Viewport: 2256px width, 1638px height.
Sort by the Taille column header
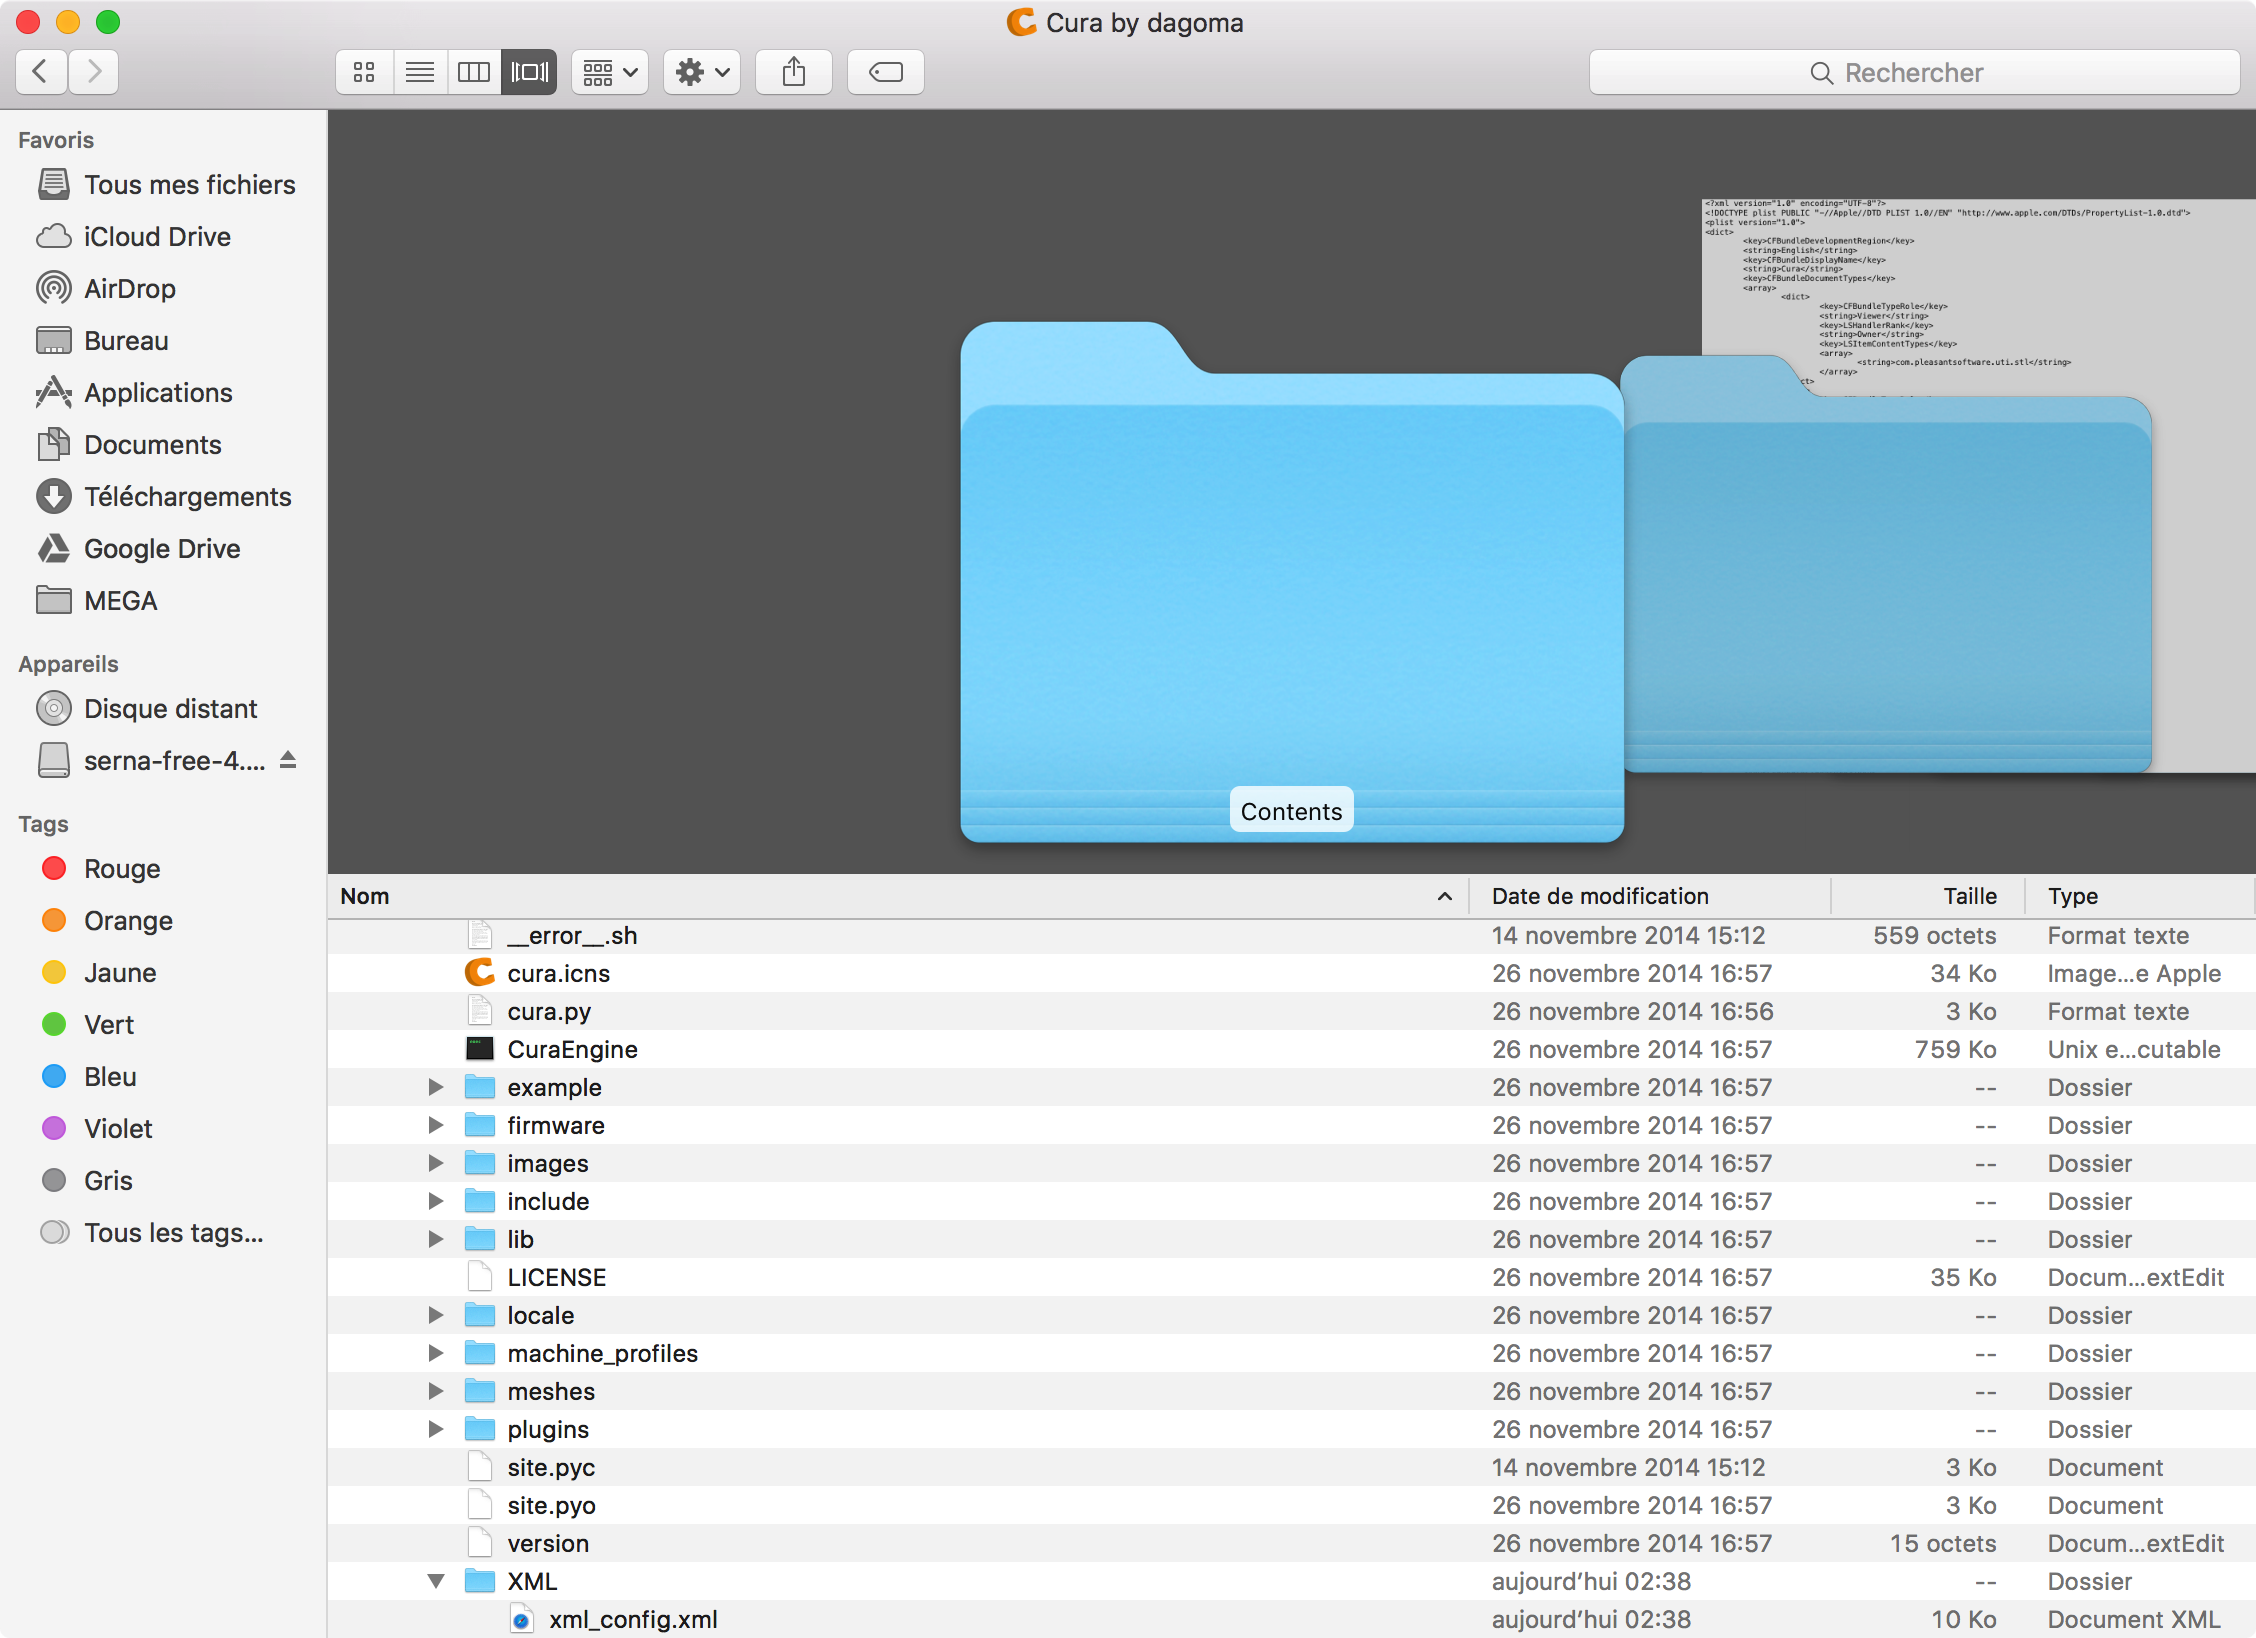click(1969, 896)
